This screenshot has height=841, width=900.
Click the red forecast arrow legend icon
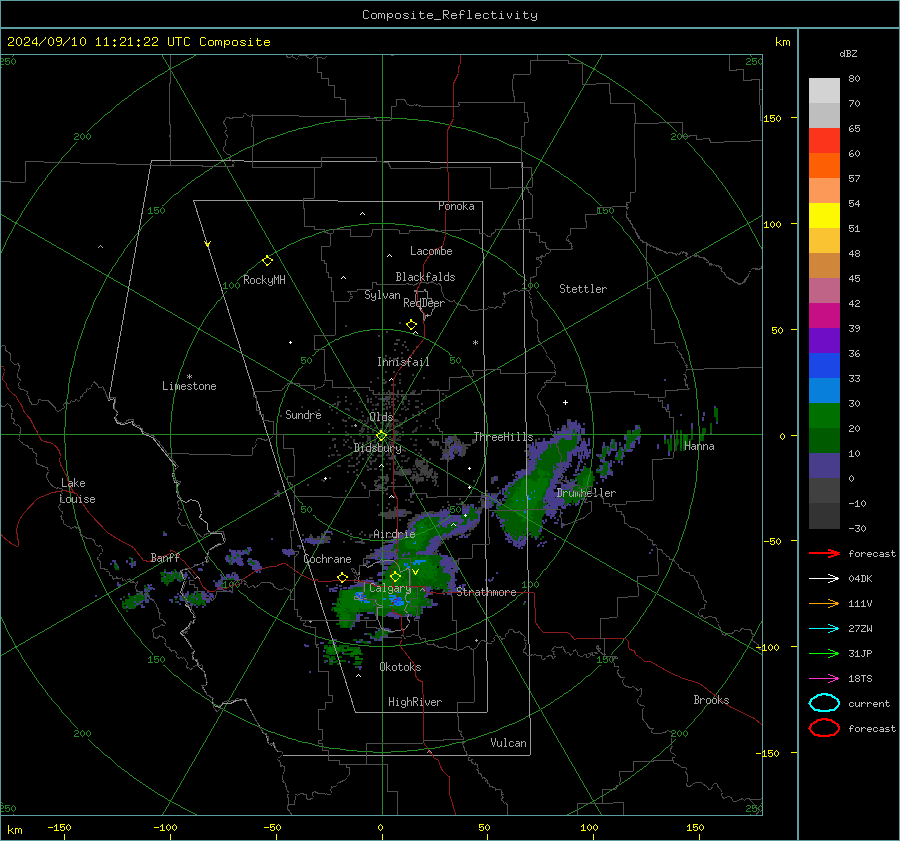[x=824, y=553]
